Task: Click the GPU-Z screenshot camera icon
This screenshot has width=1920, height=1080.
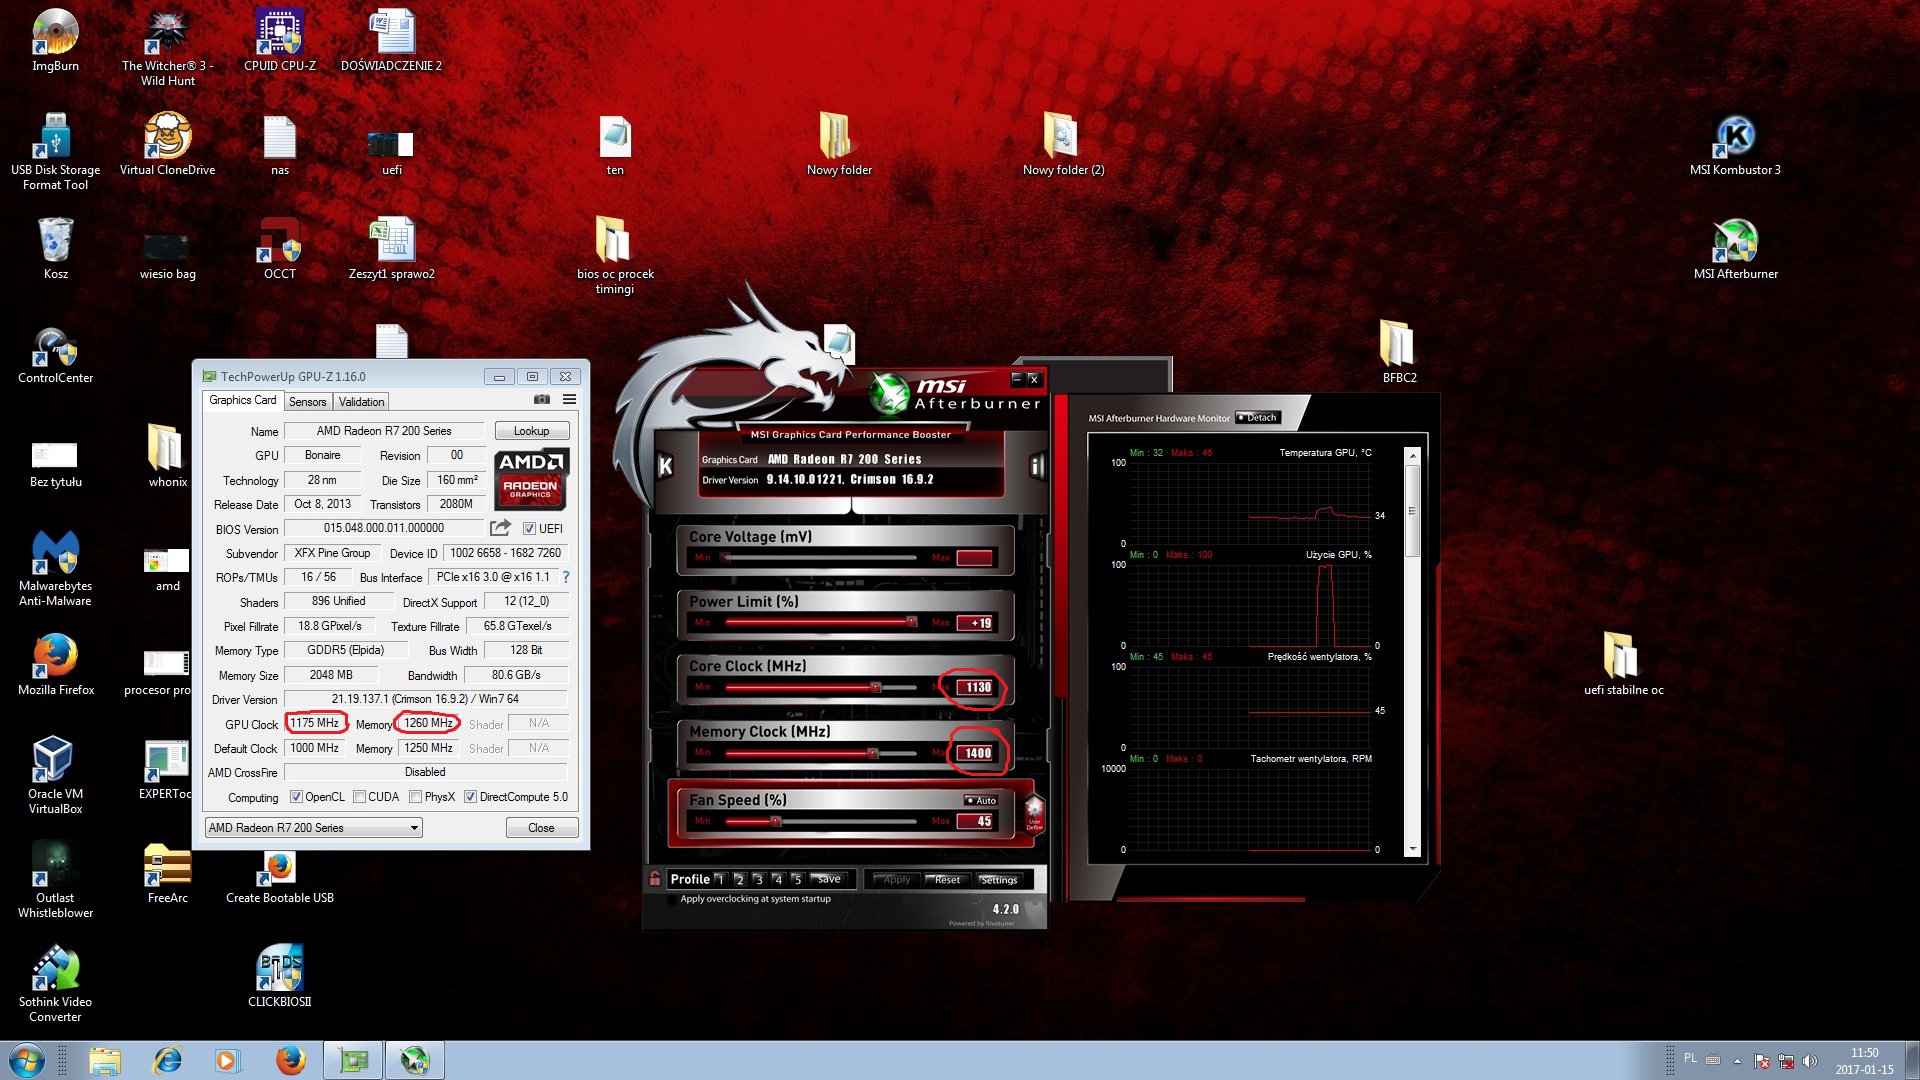Action: pos(542,400)
